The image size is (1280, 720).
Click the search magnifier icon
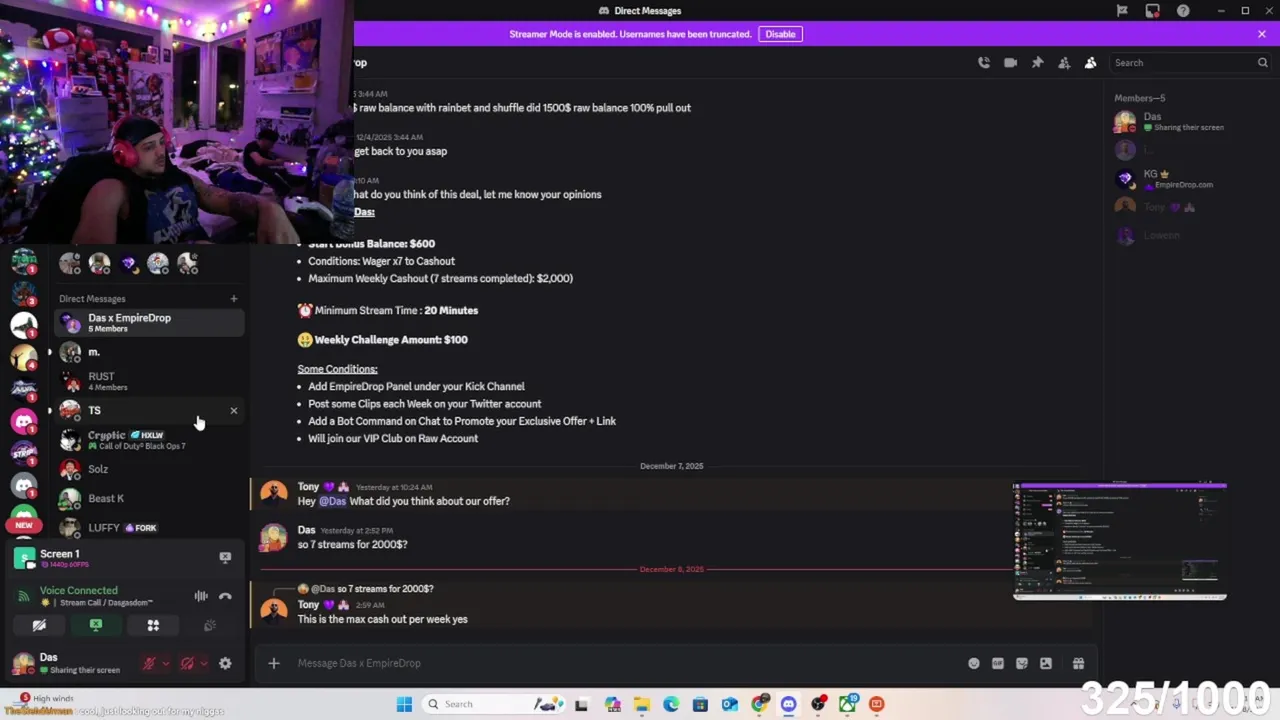pos(1262,63)
